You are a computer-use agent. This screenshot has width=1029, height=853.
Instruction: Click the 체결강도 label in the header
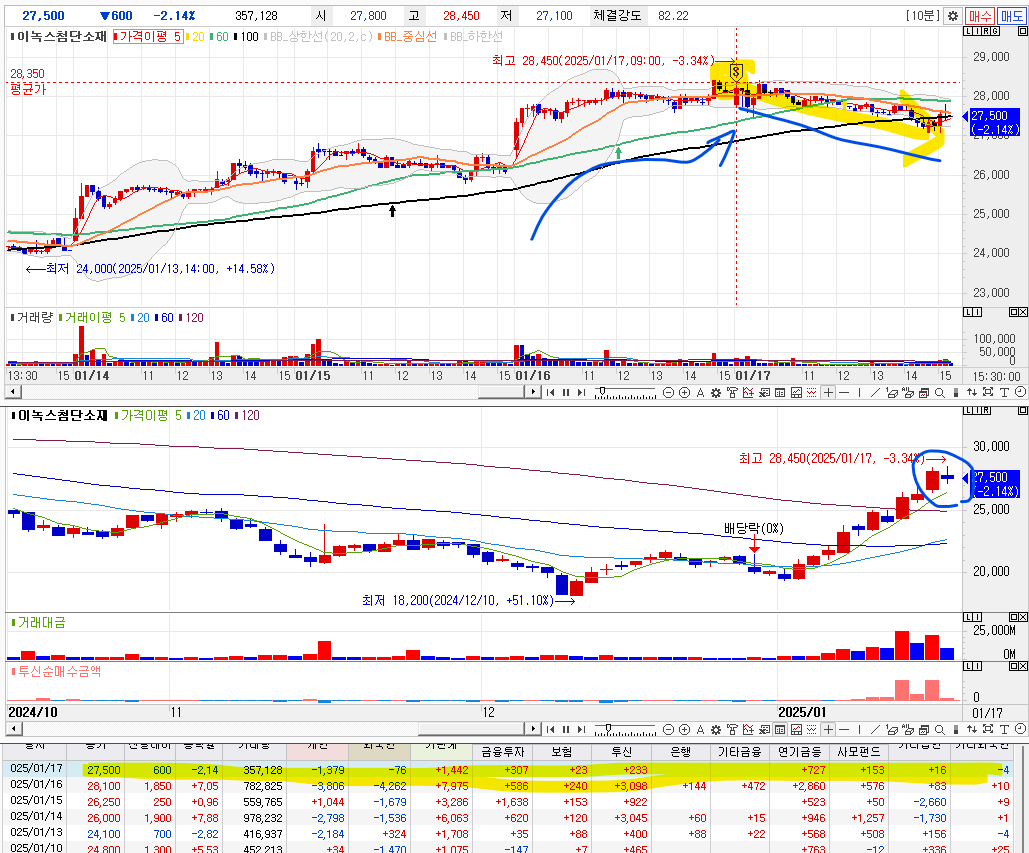[617, 16]
